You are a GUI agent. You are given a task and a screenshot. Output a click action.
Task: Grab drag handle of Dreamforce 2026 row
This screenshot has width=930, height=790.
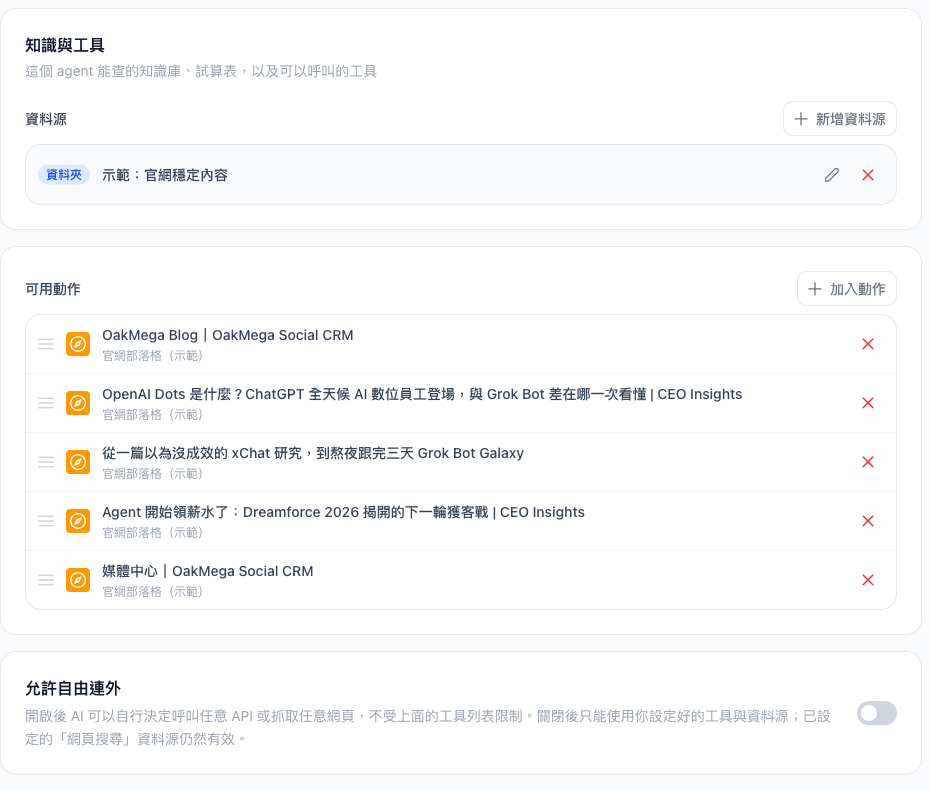[x=46, y=521]
